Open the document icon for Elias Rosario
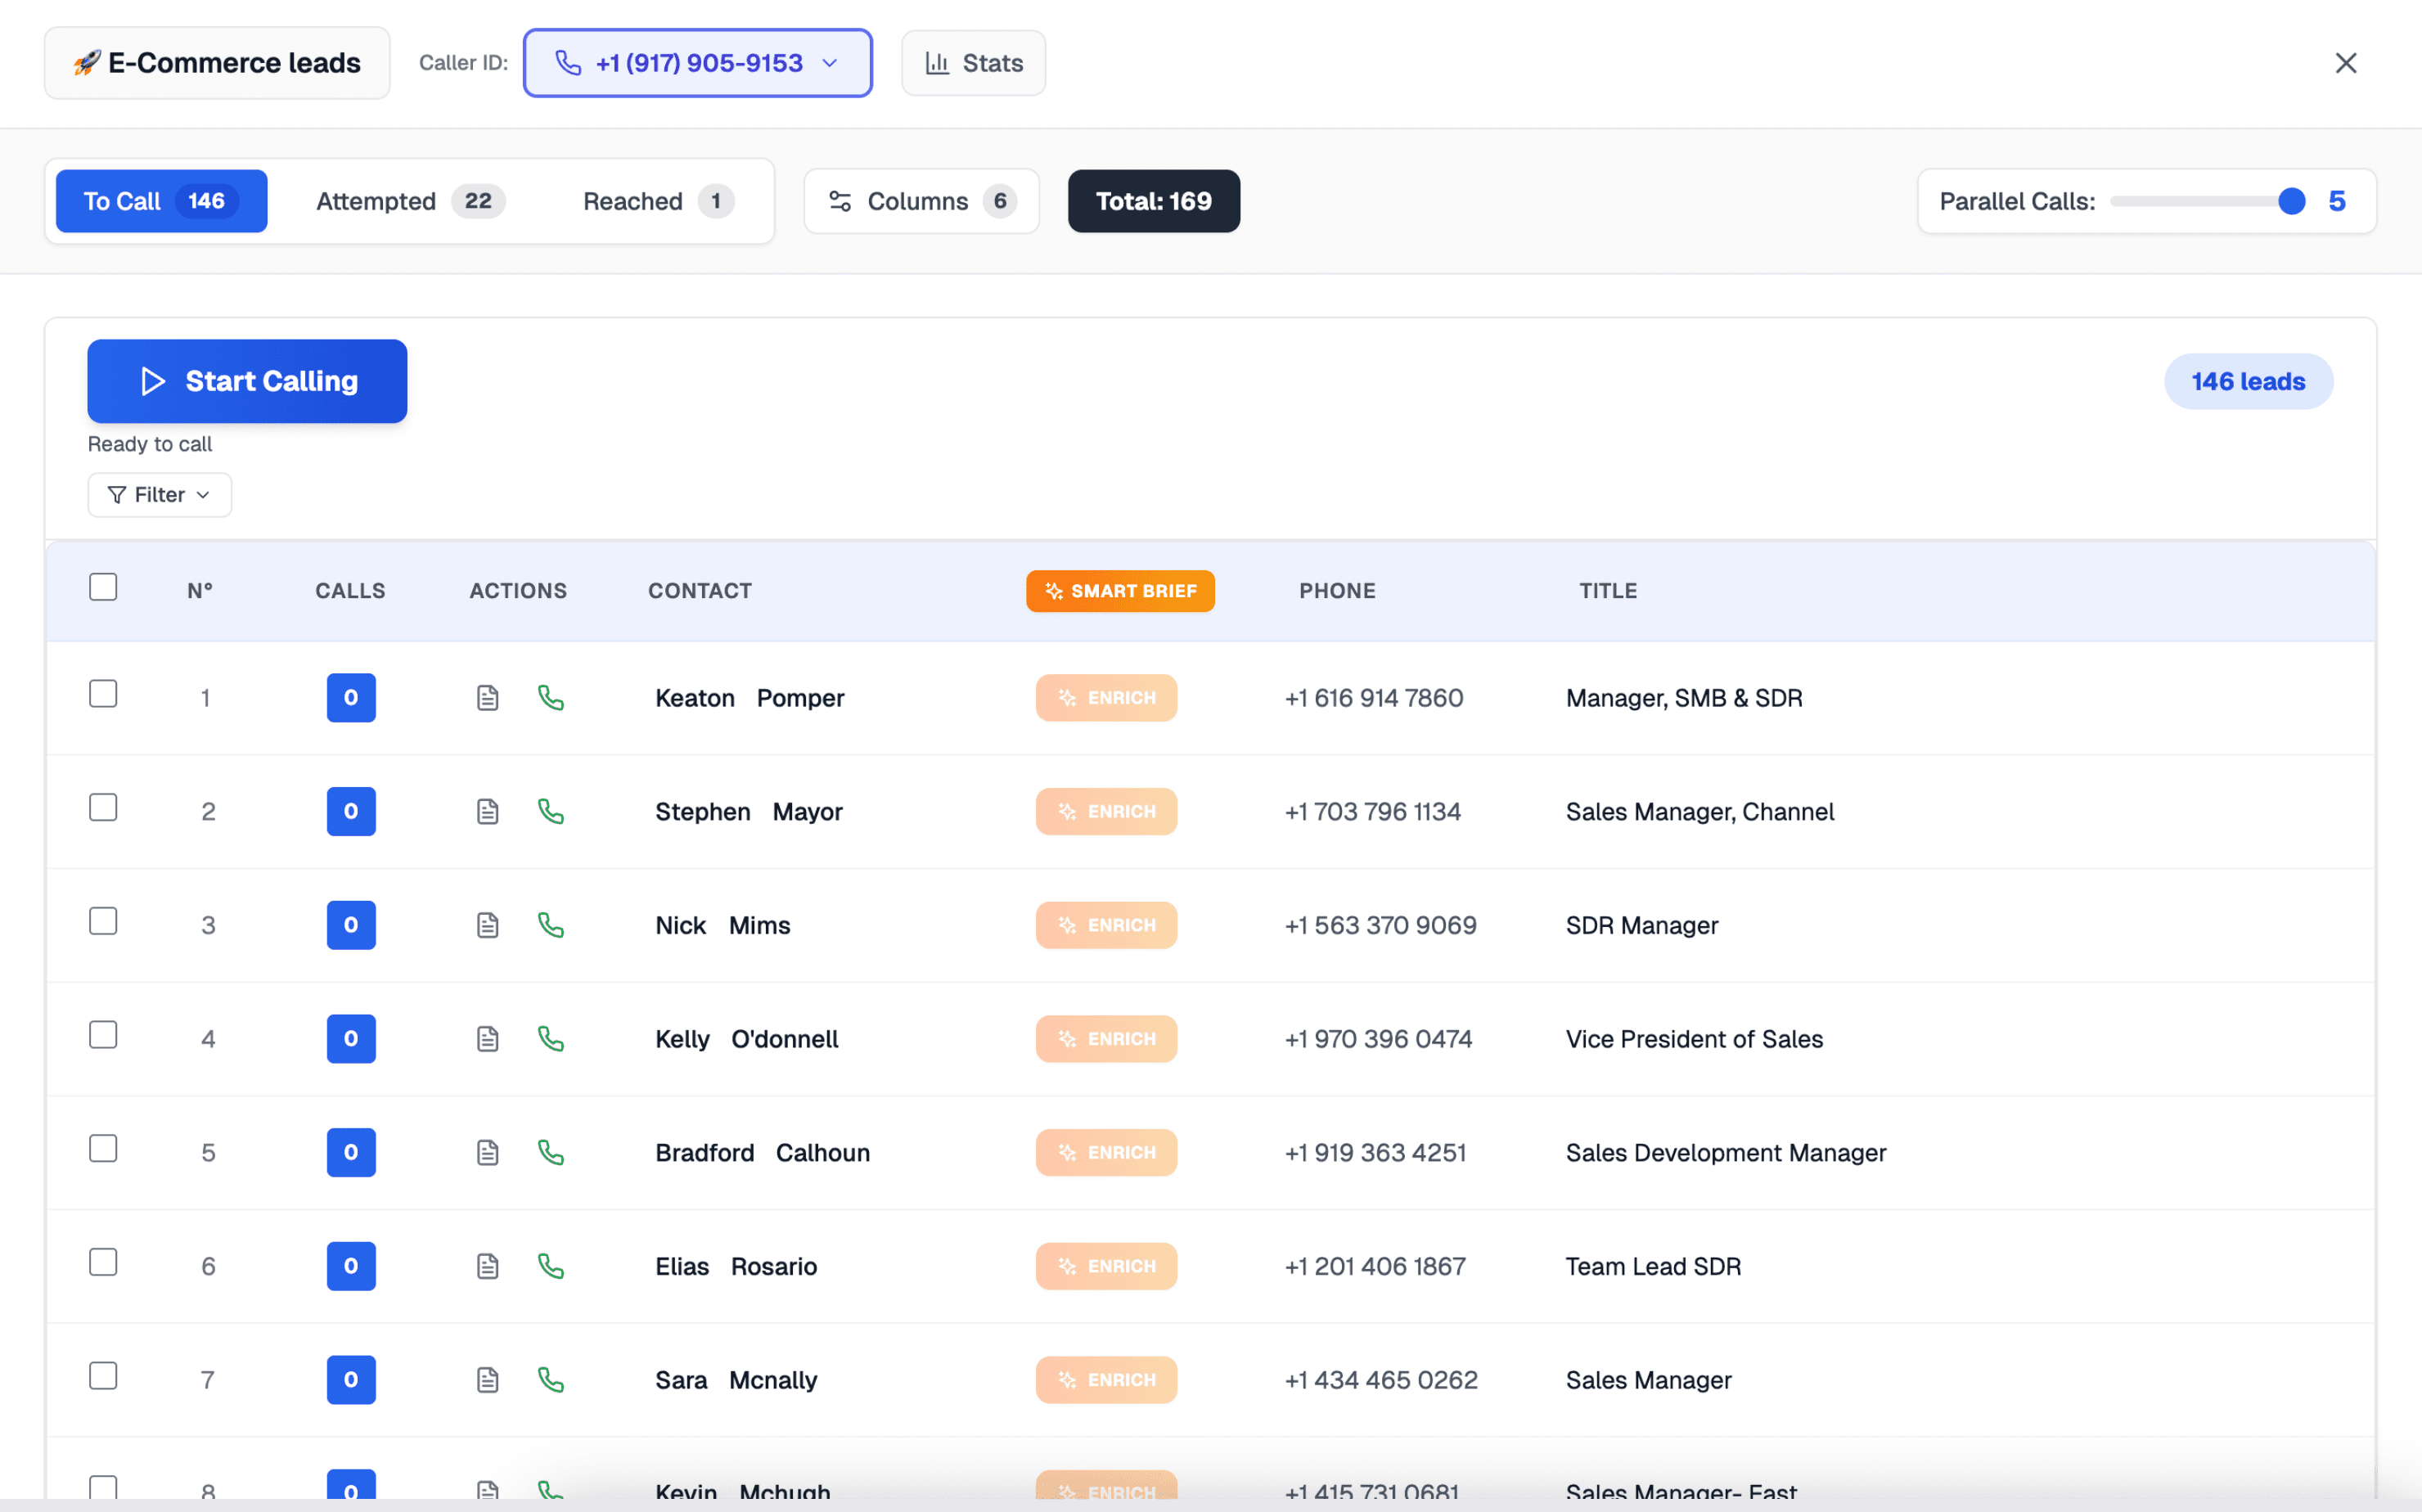Viewport: 2422px width, 1512px height. click(x=487, y=1266)
